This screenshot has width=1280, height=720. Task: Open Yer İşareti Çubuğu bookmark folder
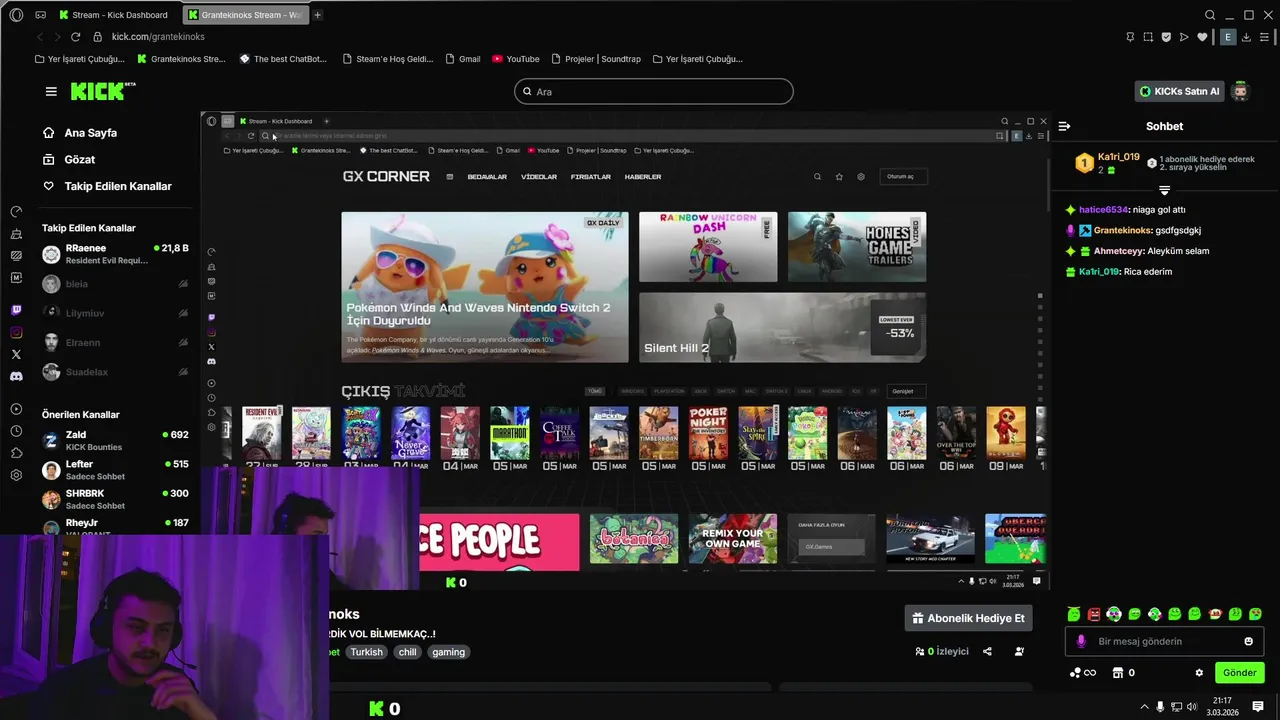point(79,59)
